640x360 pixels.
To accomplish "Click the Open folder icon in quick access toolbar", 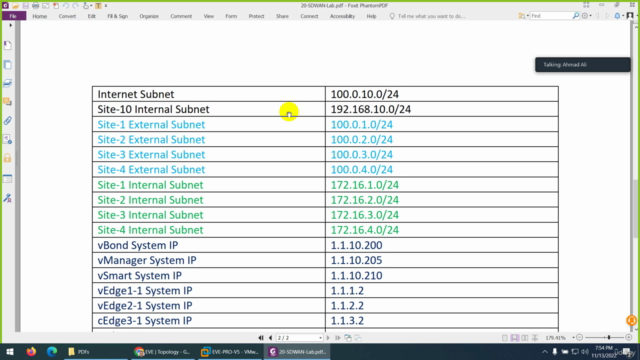I will pos(15,6).
